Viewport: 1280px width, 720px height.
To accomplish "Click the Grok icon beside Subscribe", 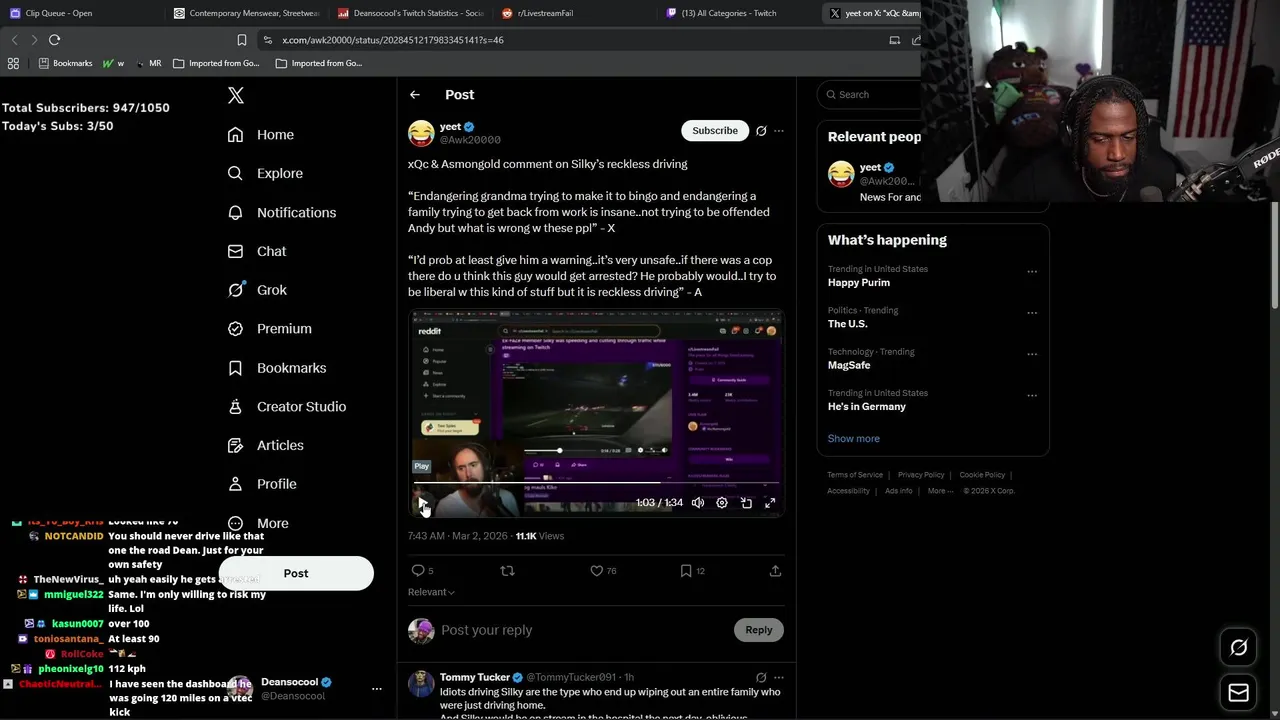I will [x=761, y=131].
